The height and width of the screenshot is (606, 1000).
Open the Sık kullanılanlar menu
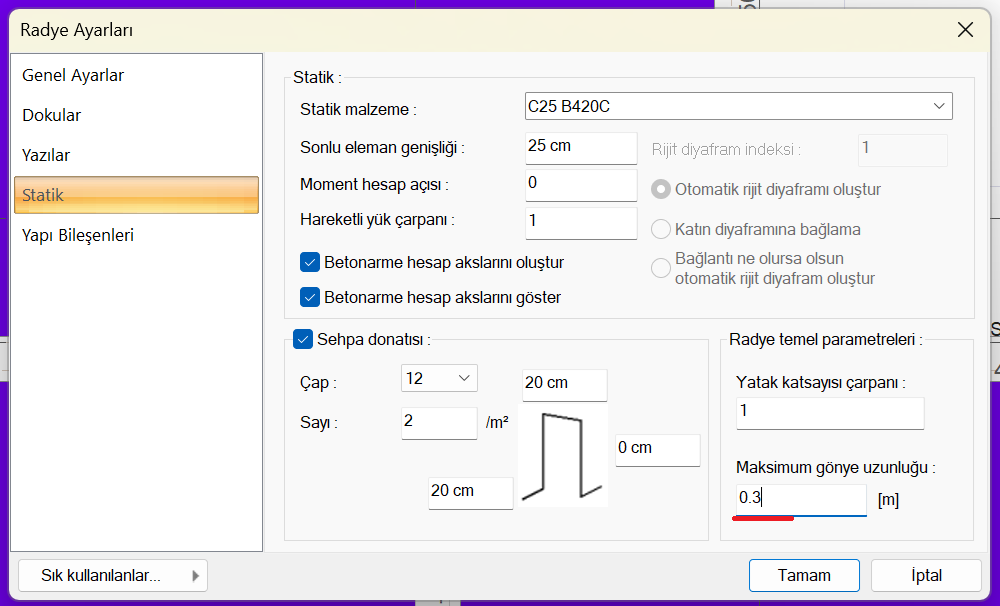[113, 575]
